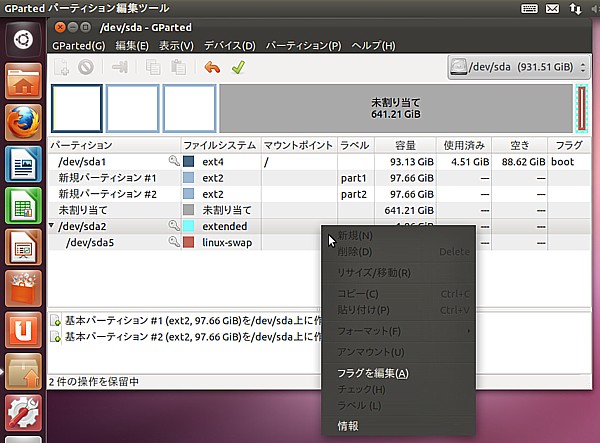Image resolution: width=600 pixels, height=443 pixels.
Task: Open the /dev/sda device selector dropdown
Action: click(x=518, y=67)
